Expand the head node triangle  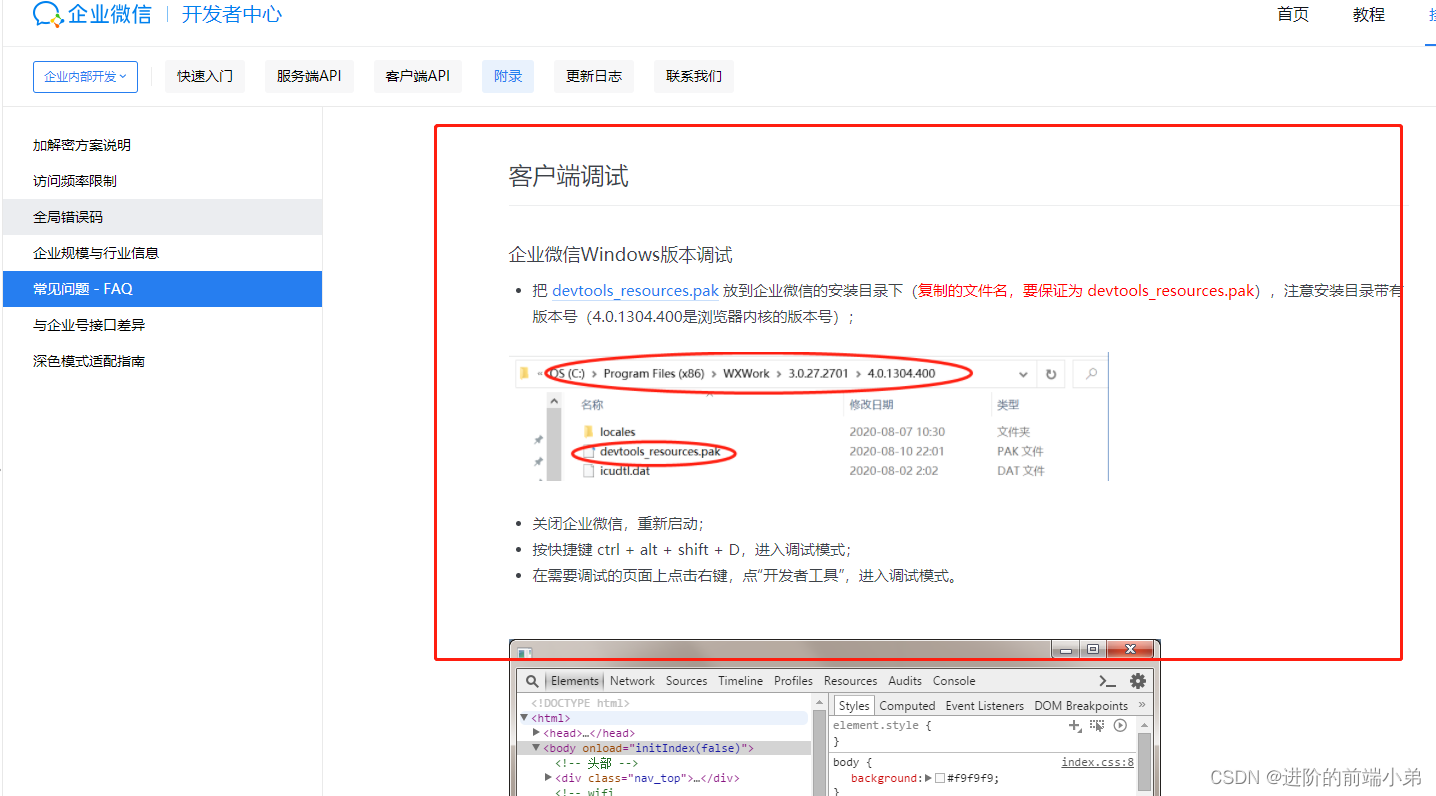(536, 733)
